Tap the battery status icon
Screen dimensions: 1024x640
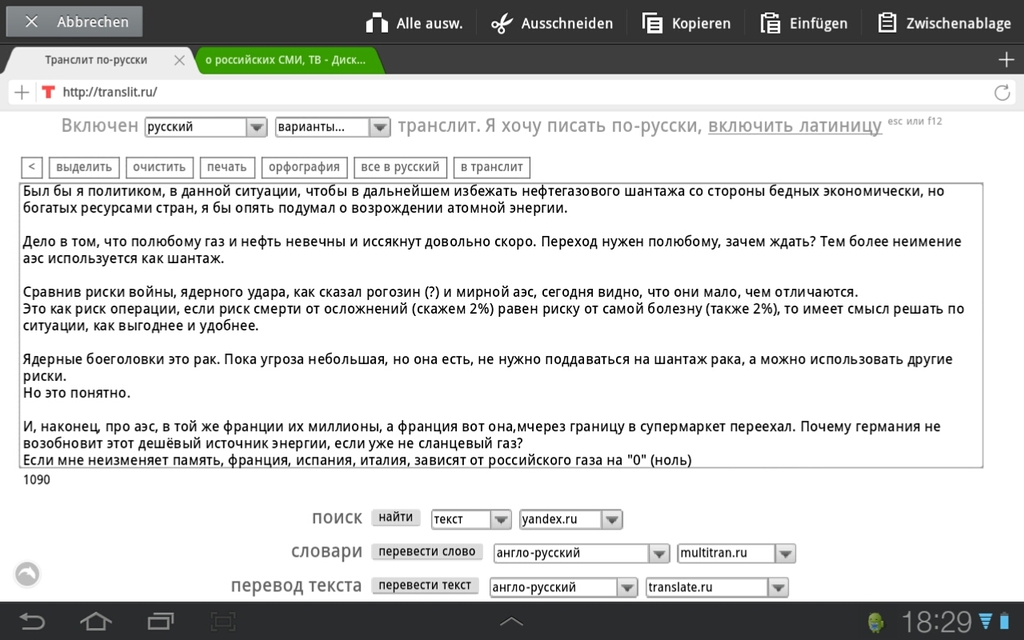[x=1004, y=621]
